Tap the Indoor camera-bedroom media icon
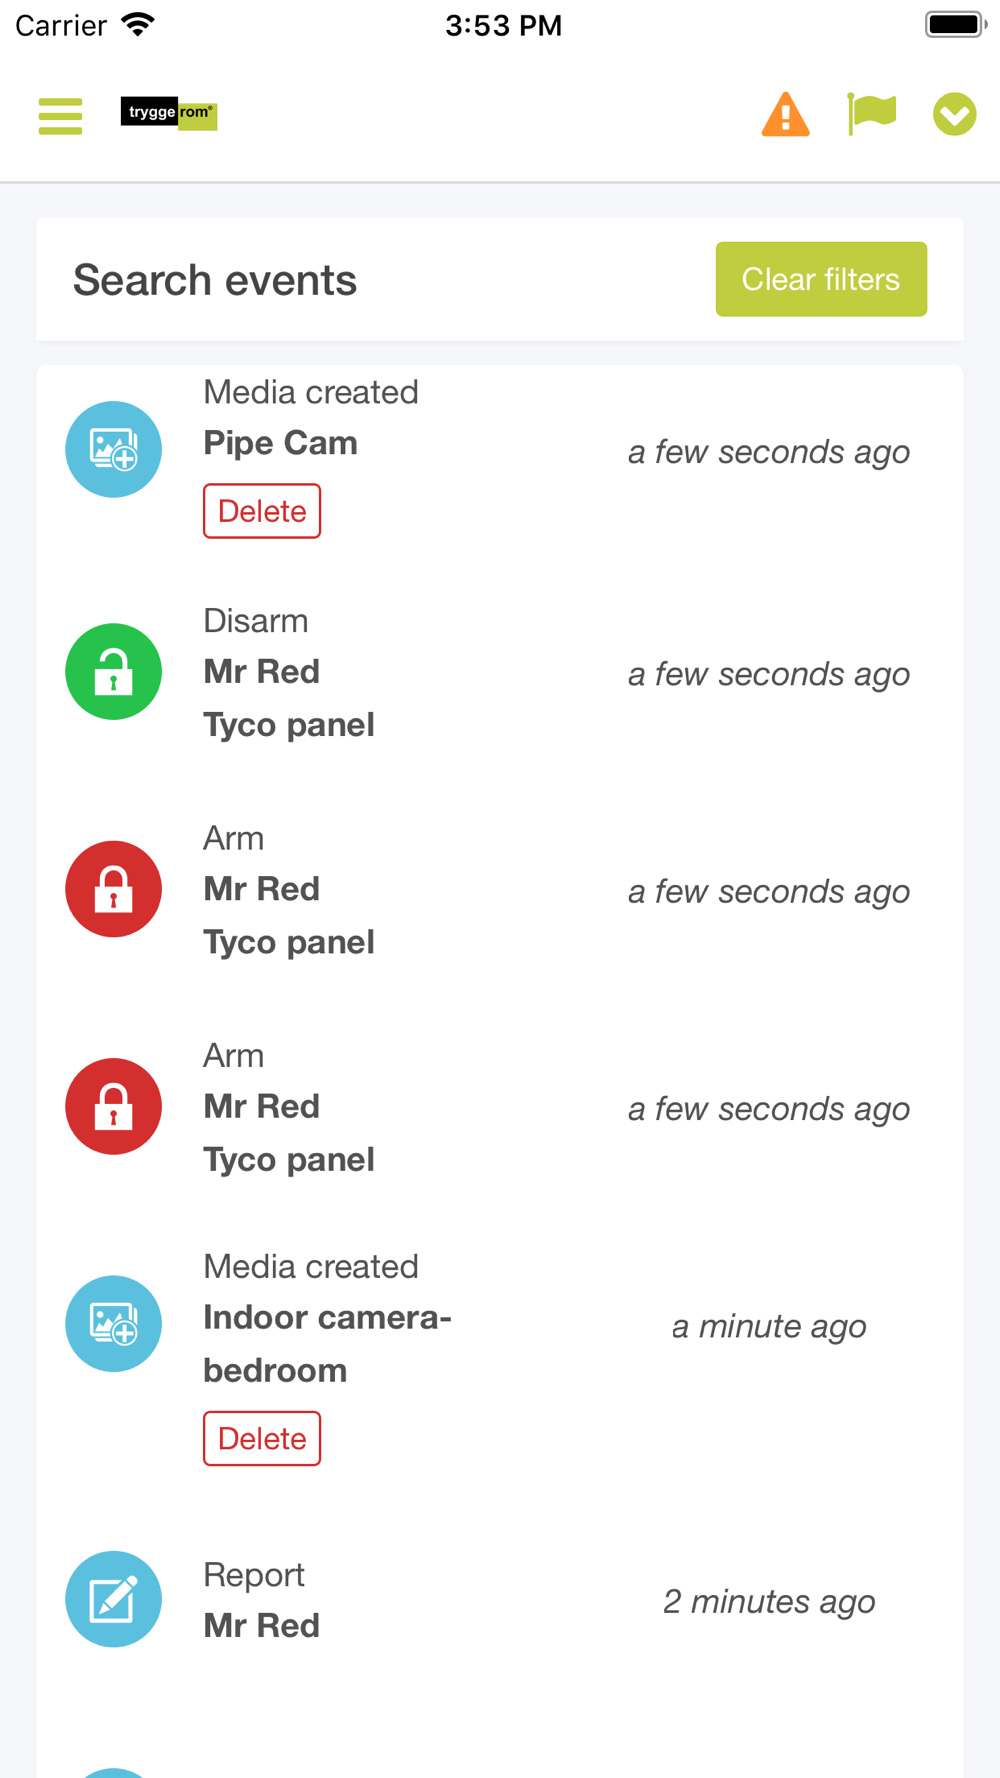Viewport: 1000px width, 1778px height. click(114, 1324)
